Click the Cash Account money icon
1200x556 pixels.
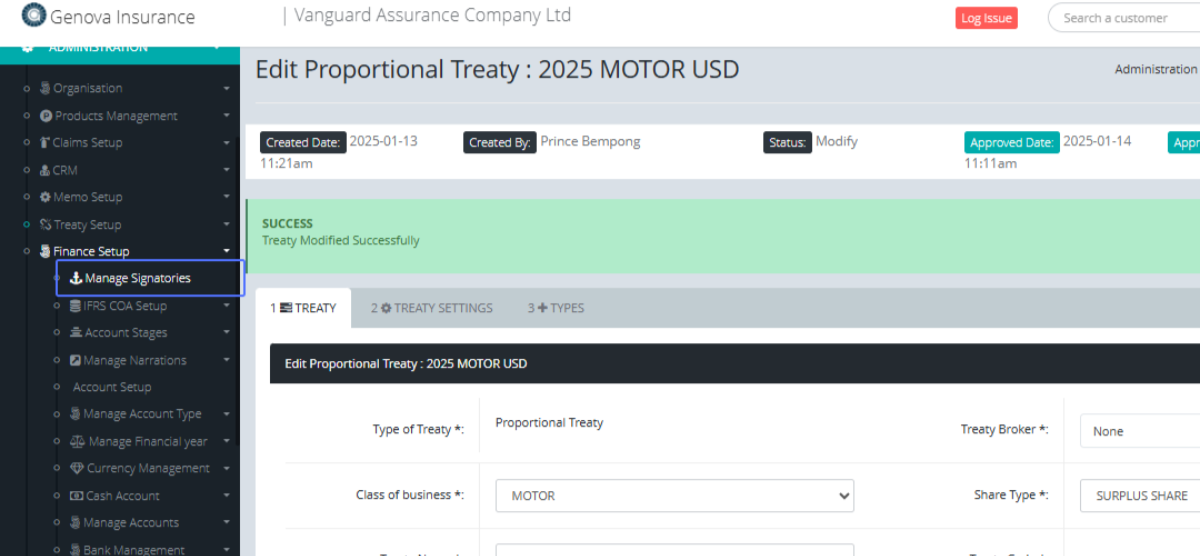(x=77, y=496)
